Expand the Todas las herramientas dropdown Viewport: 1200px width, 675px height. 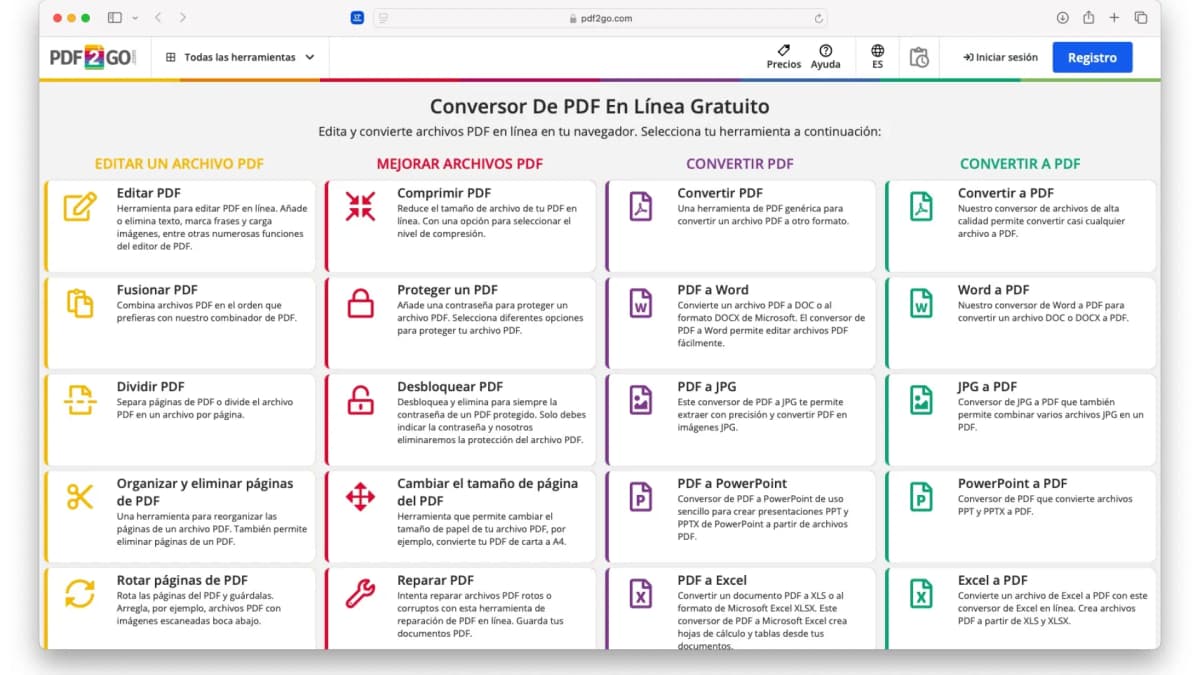[x=240, y=58]
